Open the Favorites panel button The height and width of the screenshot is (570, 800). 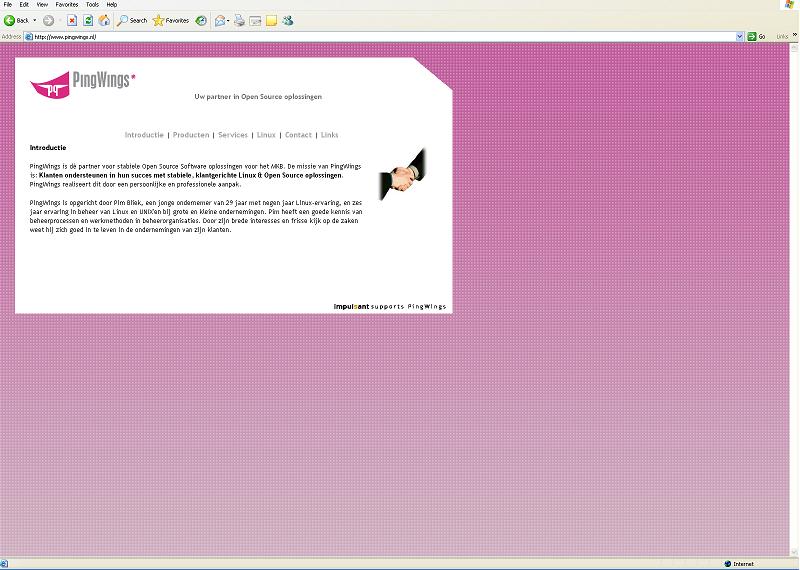pyautogui.click(x=170, y=20)
